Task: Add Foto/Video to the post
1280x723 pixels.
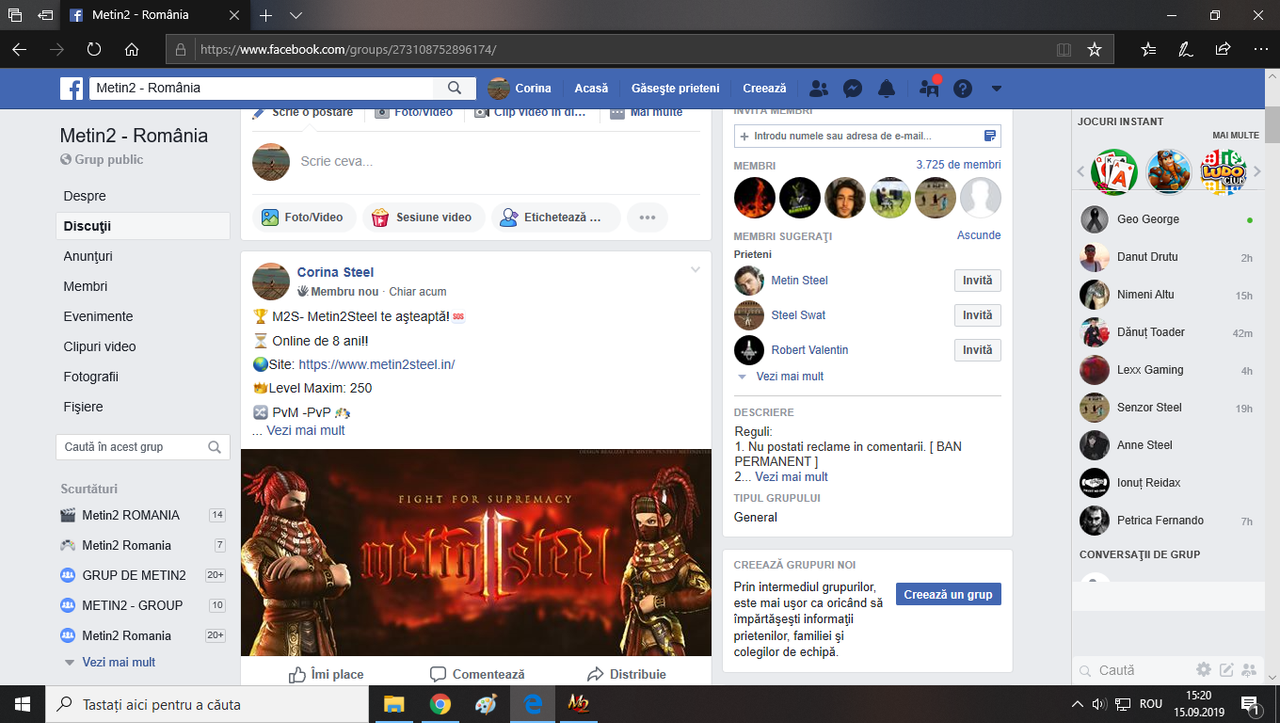Action: pos(302,217)
